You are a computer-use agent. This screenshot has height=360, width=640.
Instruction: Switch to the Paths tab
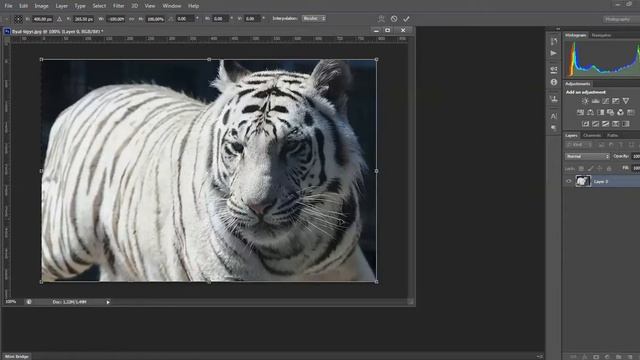click(612, 135)
